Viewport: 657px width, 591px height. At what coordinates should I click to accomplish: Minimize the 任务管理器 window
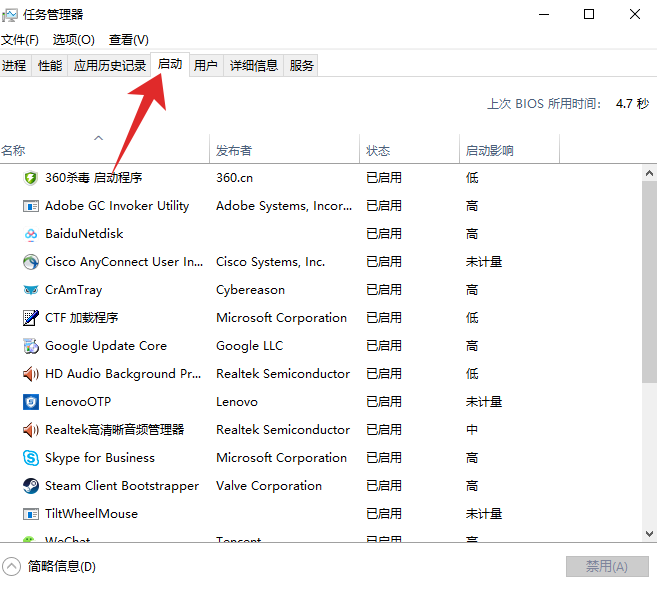coord(544,15)
